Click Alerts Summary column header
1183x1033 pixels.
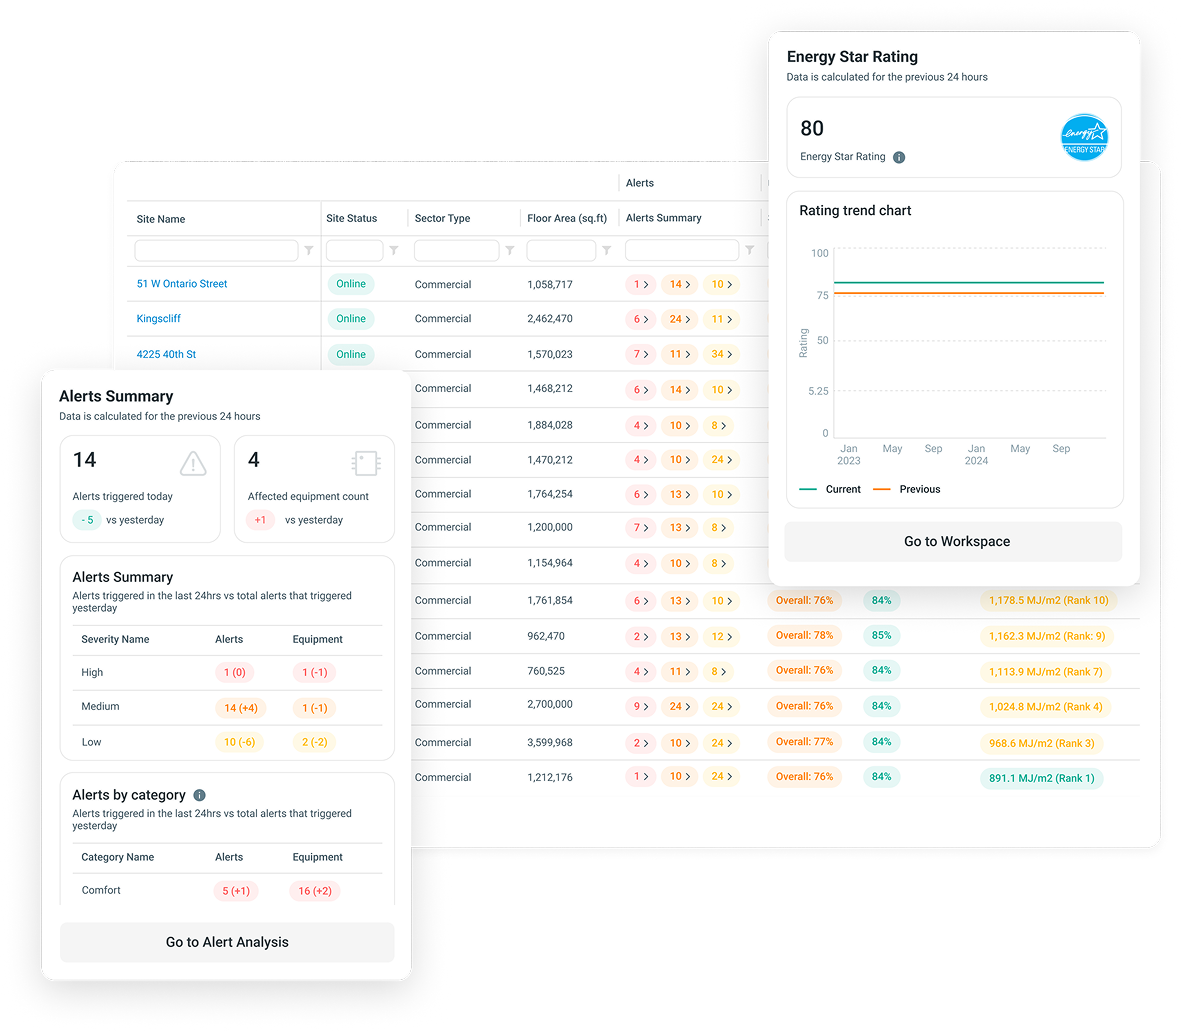[x=663, y=217]
